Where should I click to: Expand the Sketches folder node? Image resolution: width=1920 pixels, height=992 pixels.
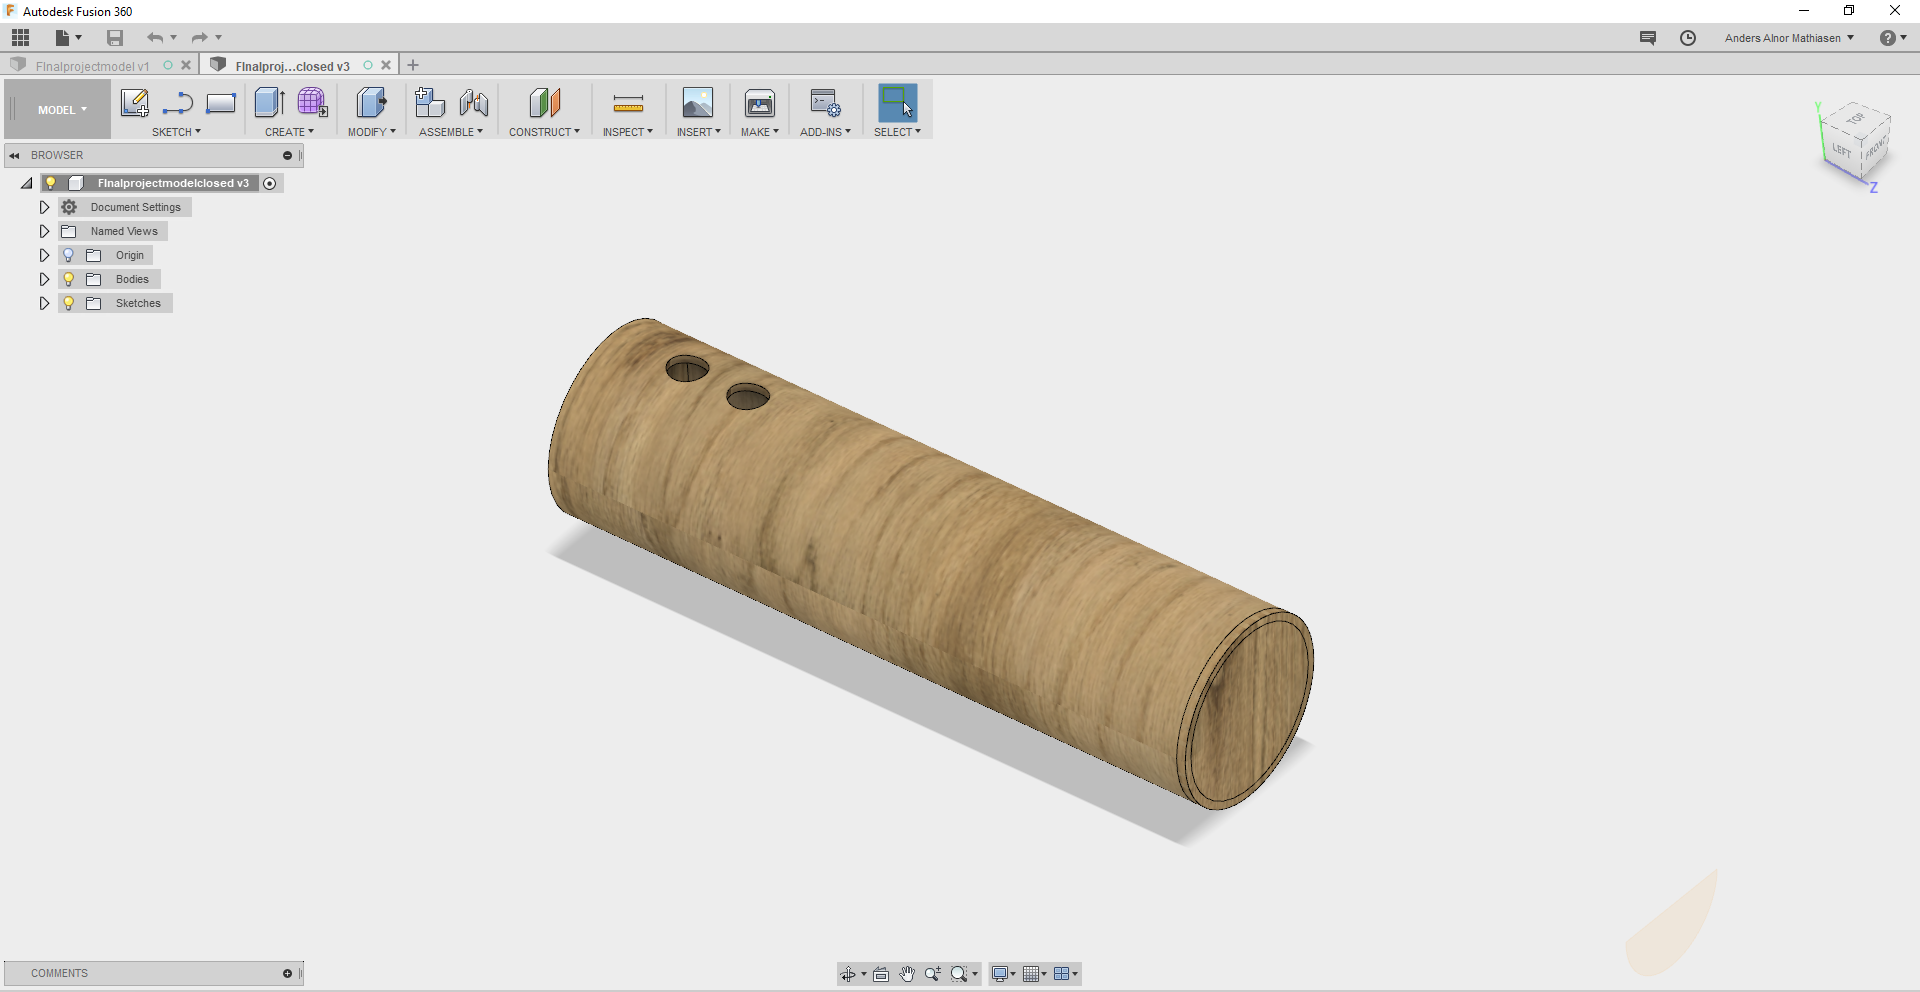coord(44,303)
